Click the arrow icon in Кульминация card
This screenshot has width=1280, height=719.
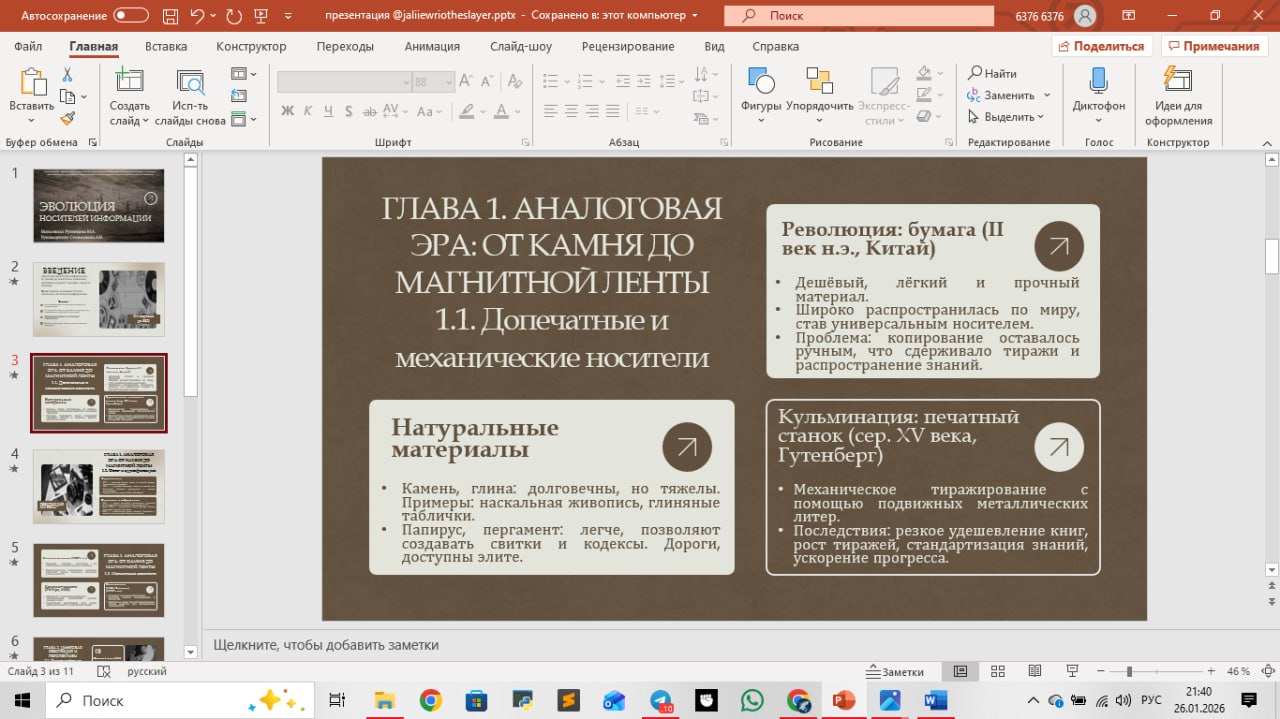1059,446
